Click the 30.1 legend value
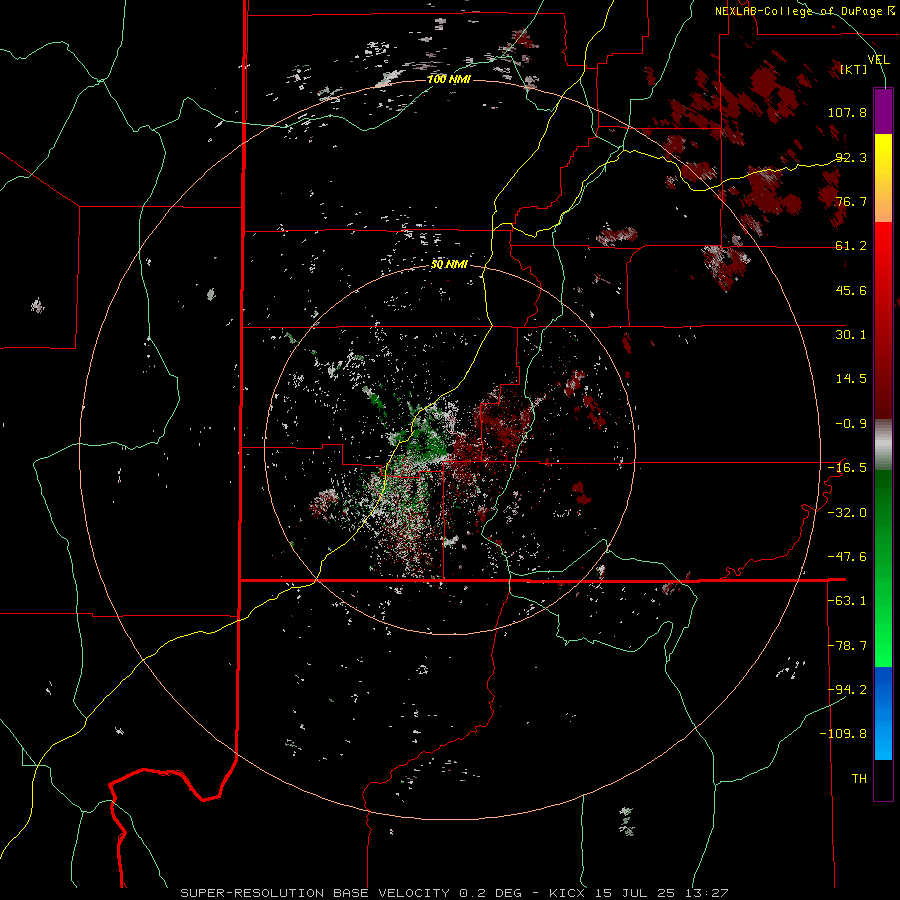The width and height of the screenshot is (900, 900). (851, 335)
